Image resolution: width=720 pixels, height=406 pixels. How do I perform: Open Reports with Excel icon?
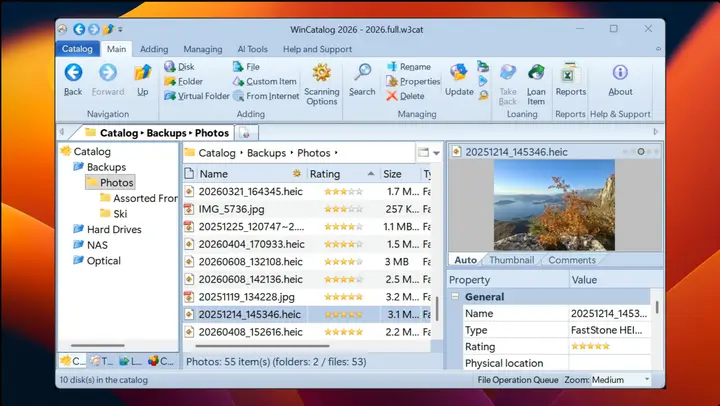click(x=570, y=73)
